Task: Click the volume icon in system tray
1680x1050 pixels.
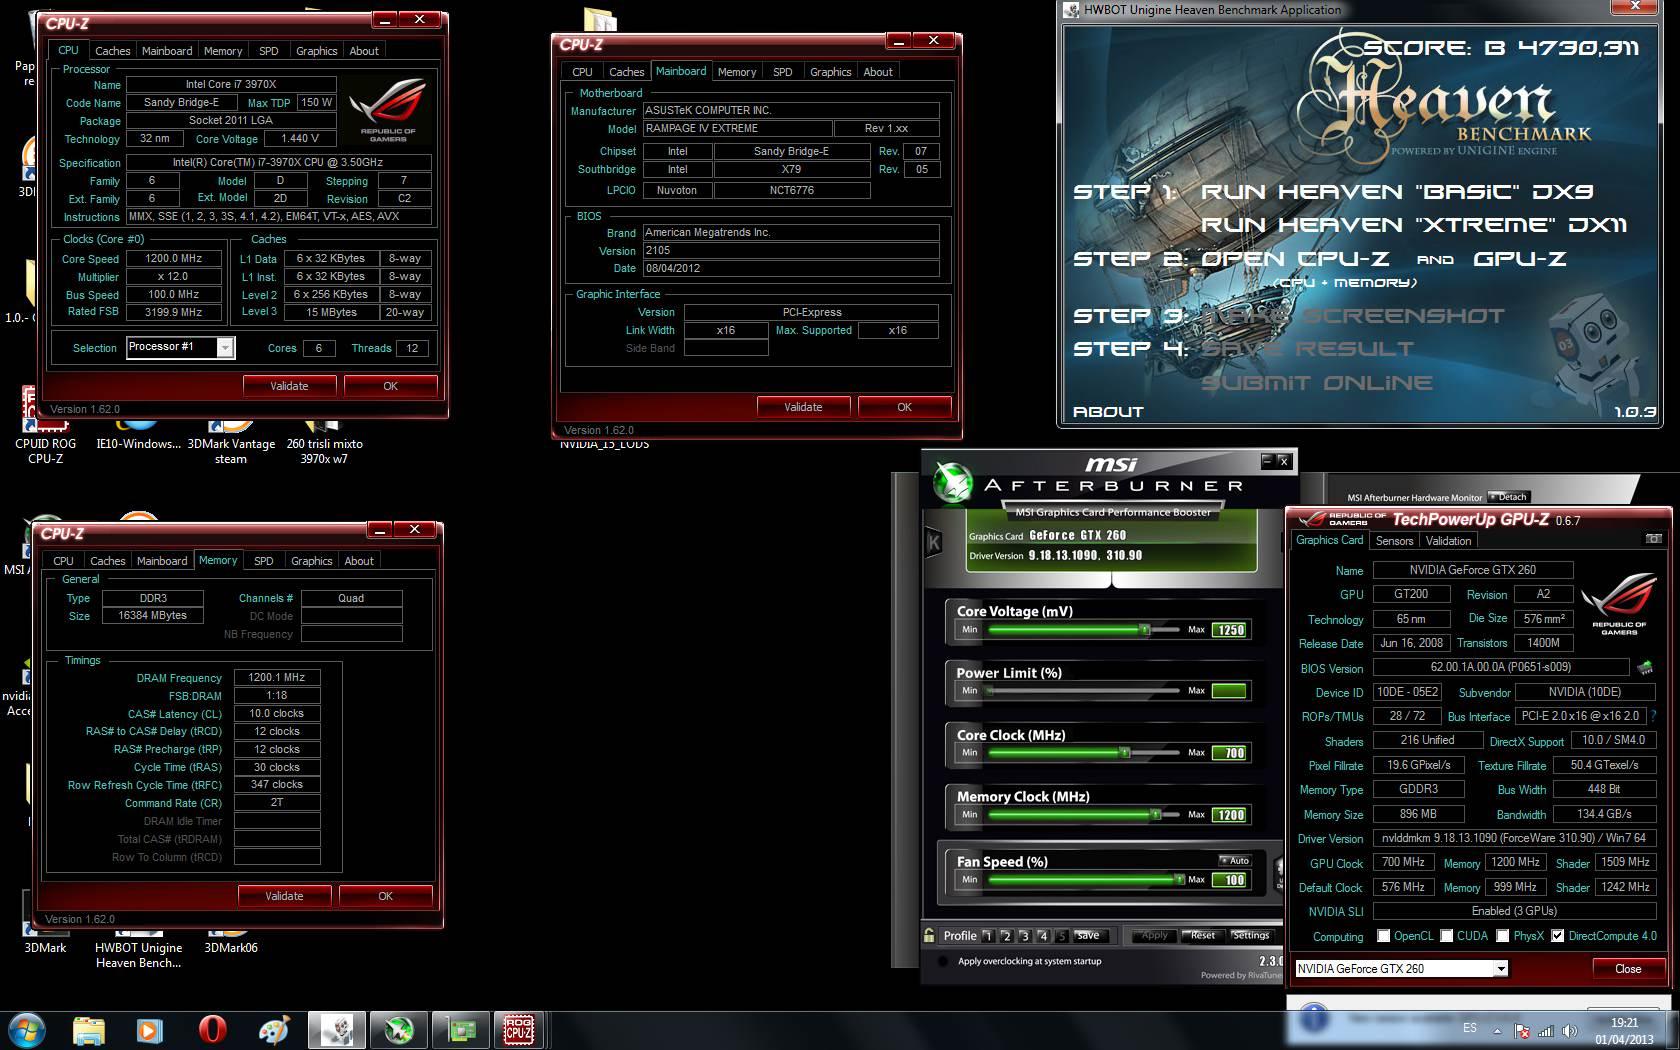Action: point(1570,1031)
